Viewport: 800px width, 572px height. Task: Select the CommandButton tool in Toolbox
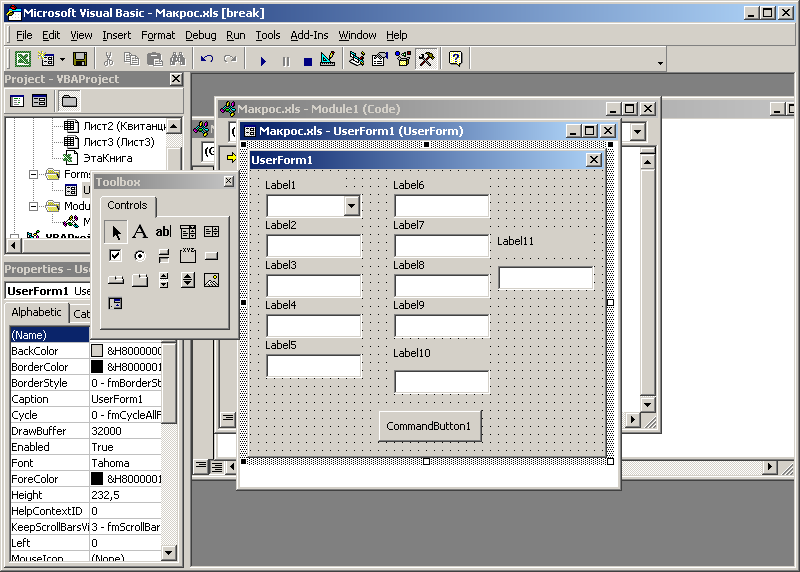pos(211,256)
